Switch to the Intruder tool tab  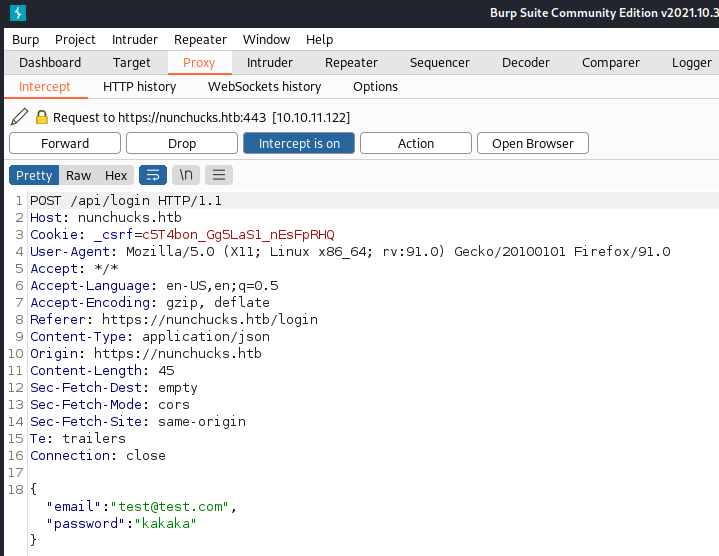[x=270, y=62]
